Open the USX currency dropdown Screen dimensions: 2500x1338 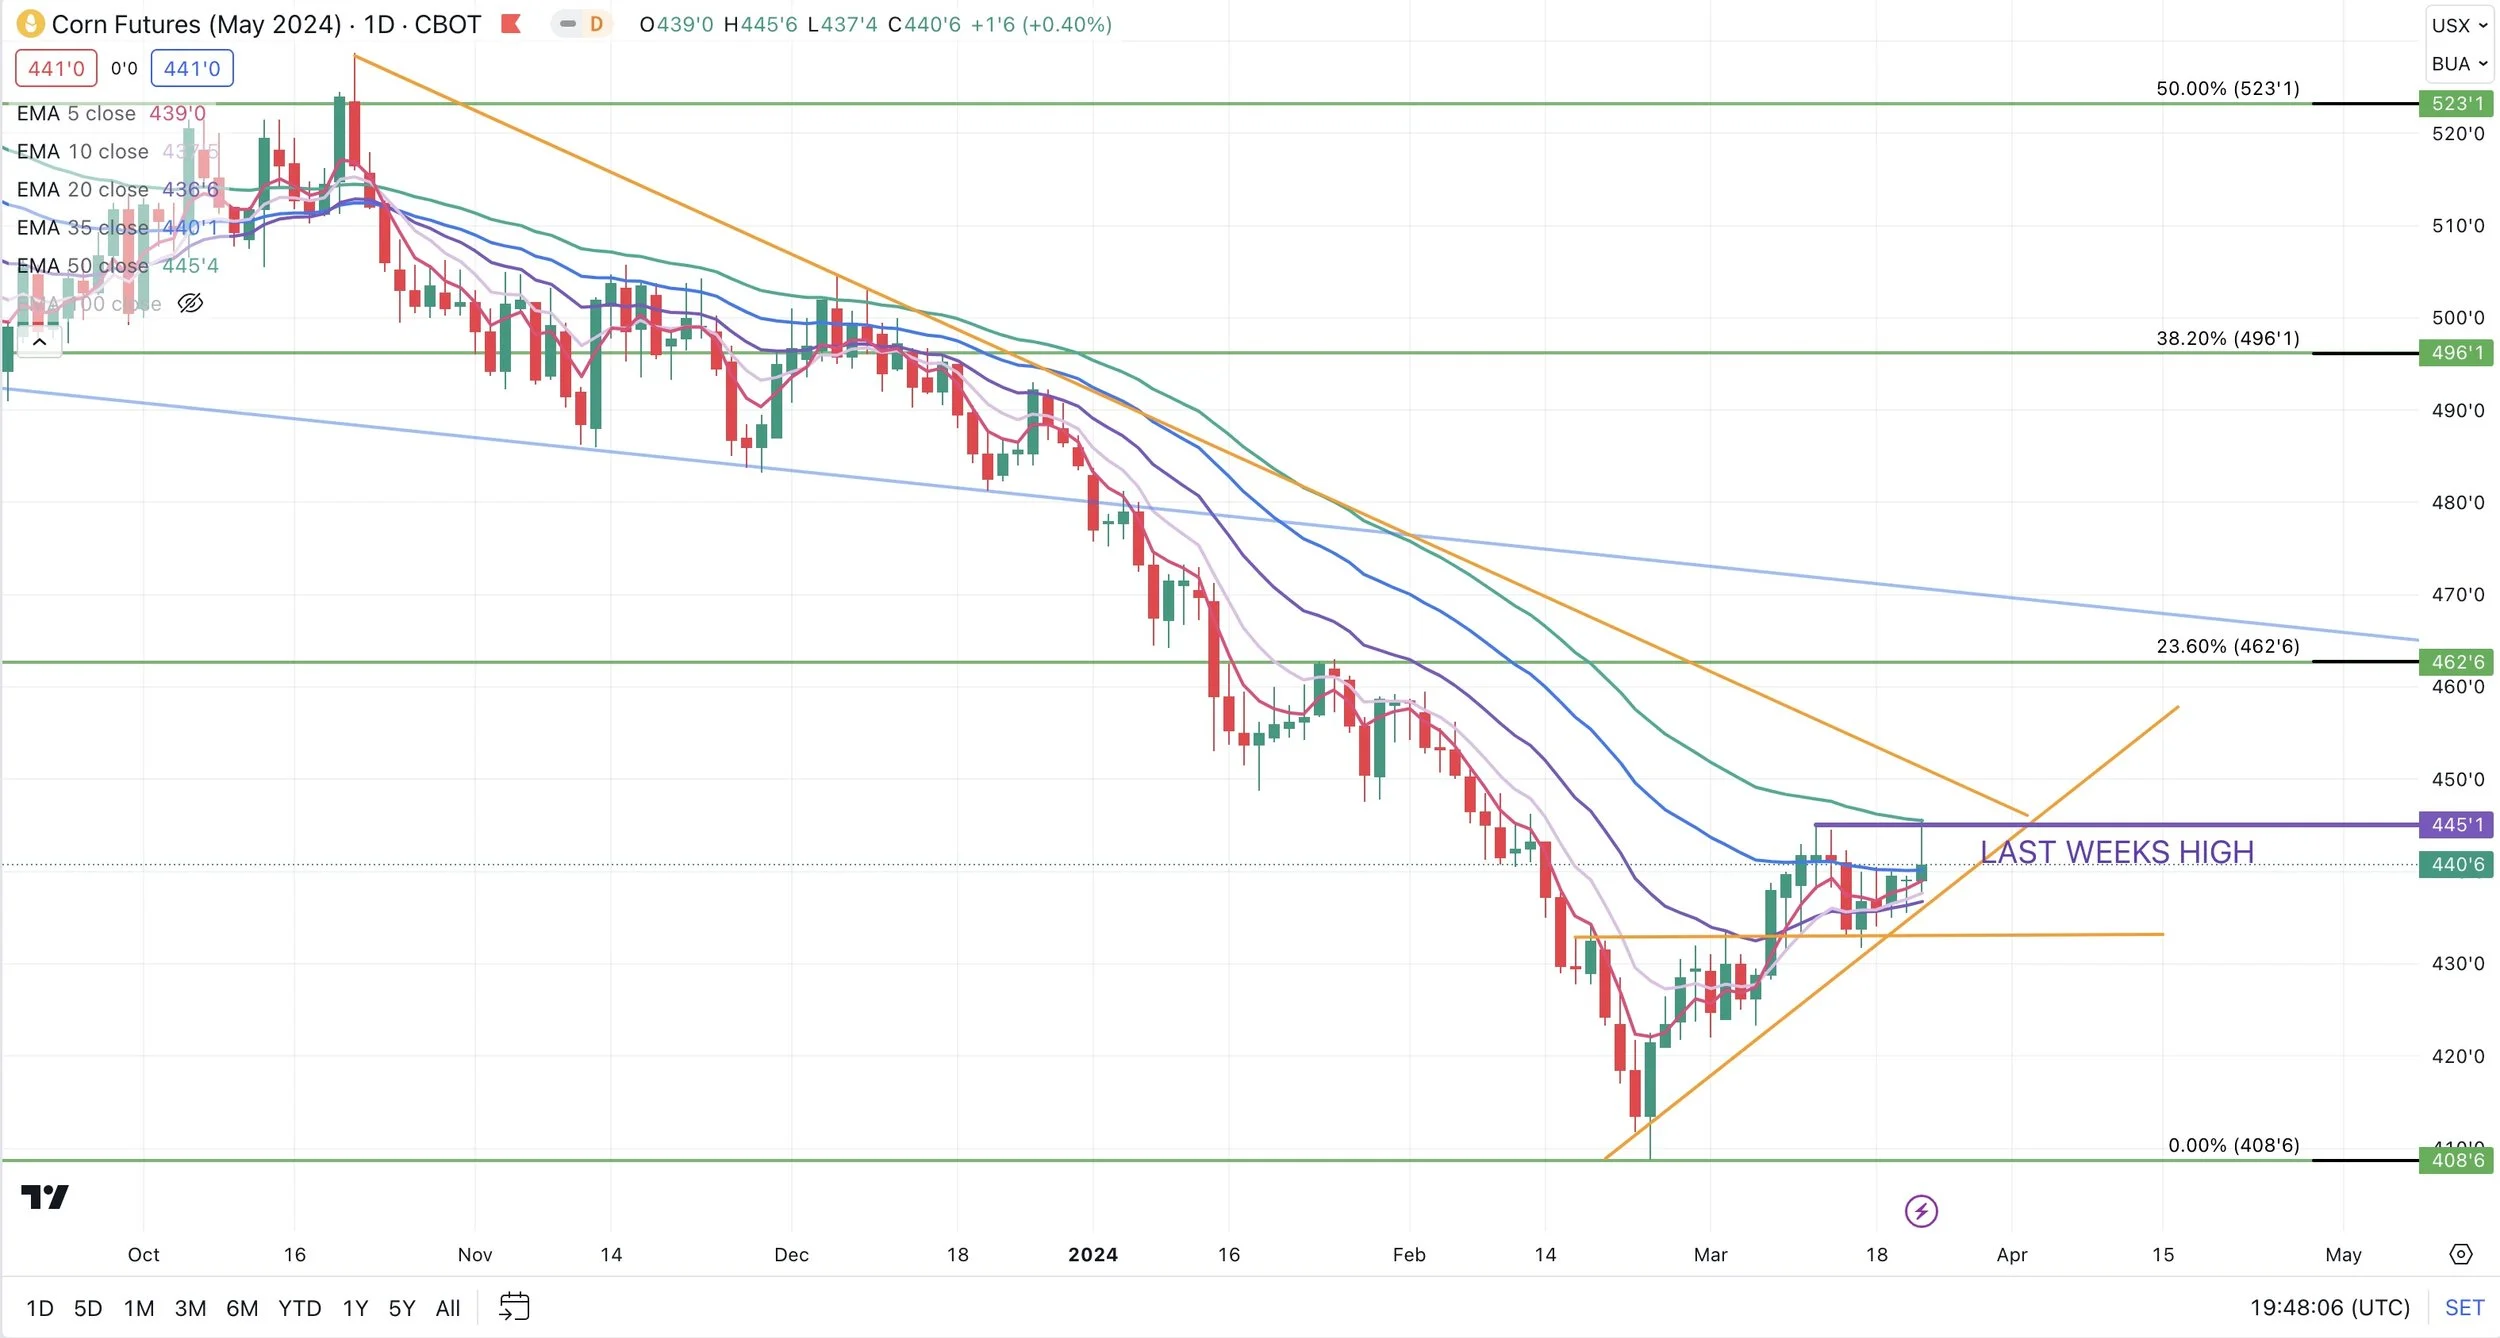(x=2458, y=25)
